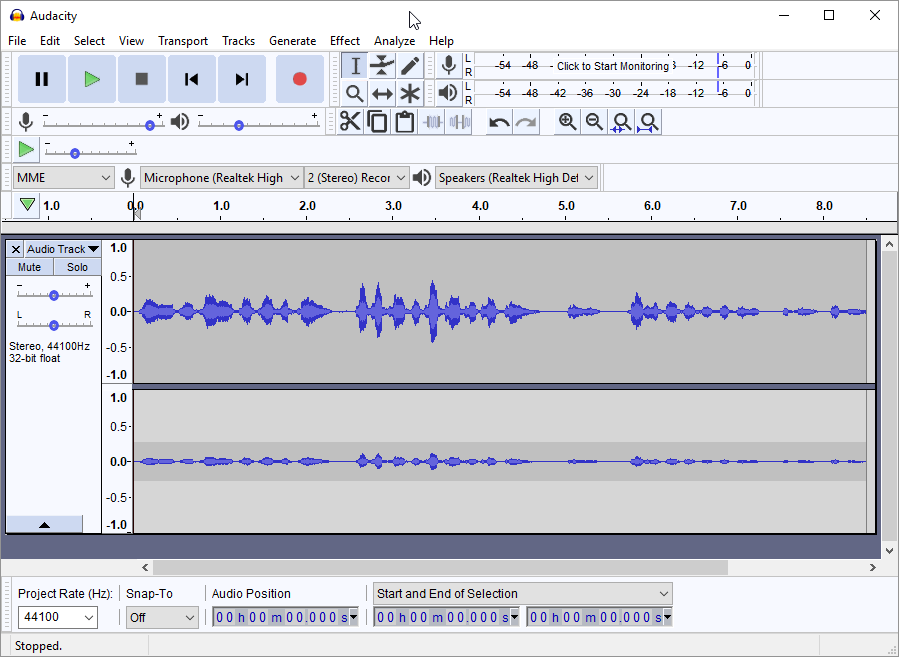Click the Cut scissors icon
The width and height of the screenshot is (899, 657).
pyautogui.click(x=350, y=122)
